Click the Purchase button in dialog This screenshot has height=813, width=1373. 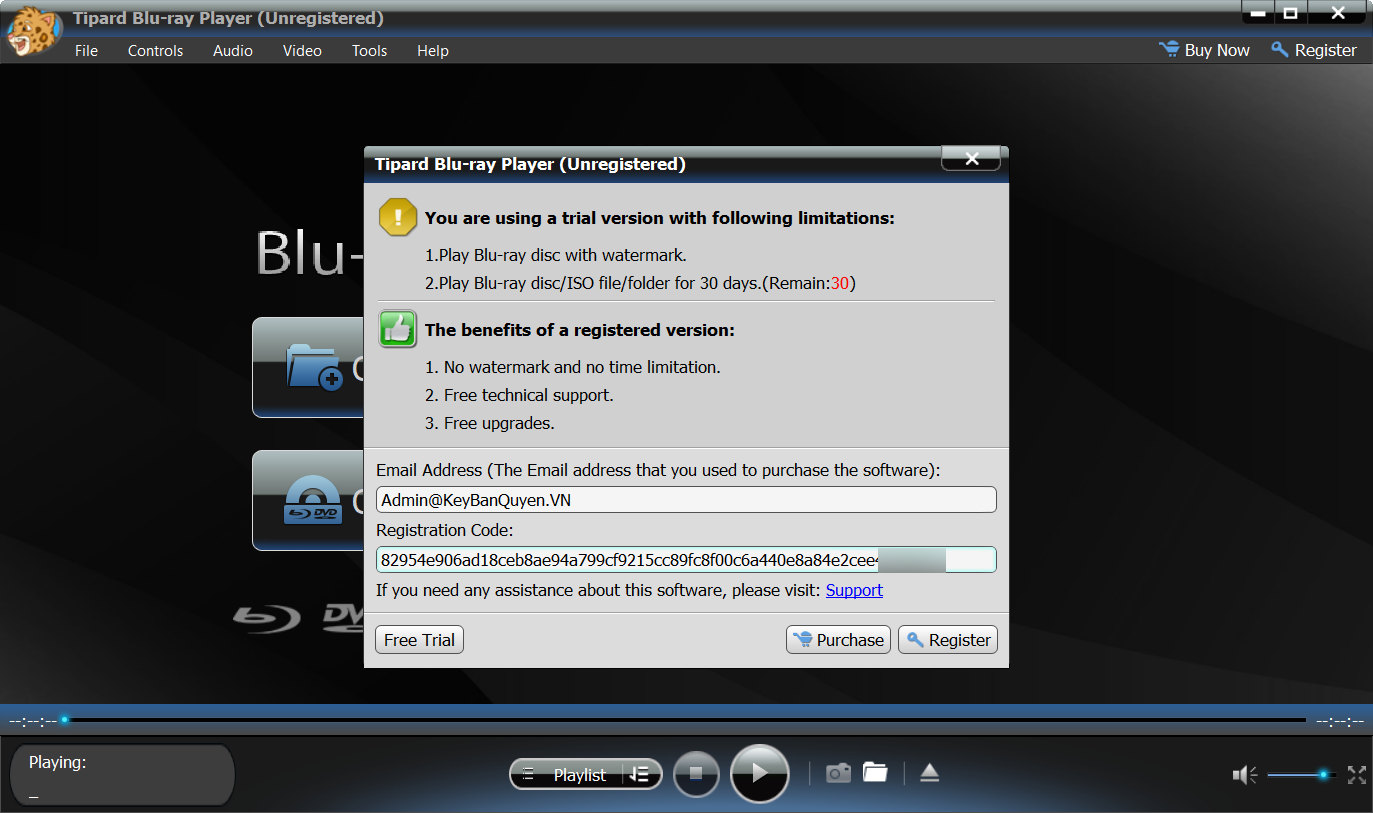[x=838, y=640]
